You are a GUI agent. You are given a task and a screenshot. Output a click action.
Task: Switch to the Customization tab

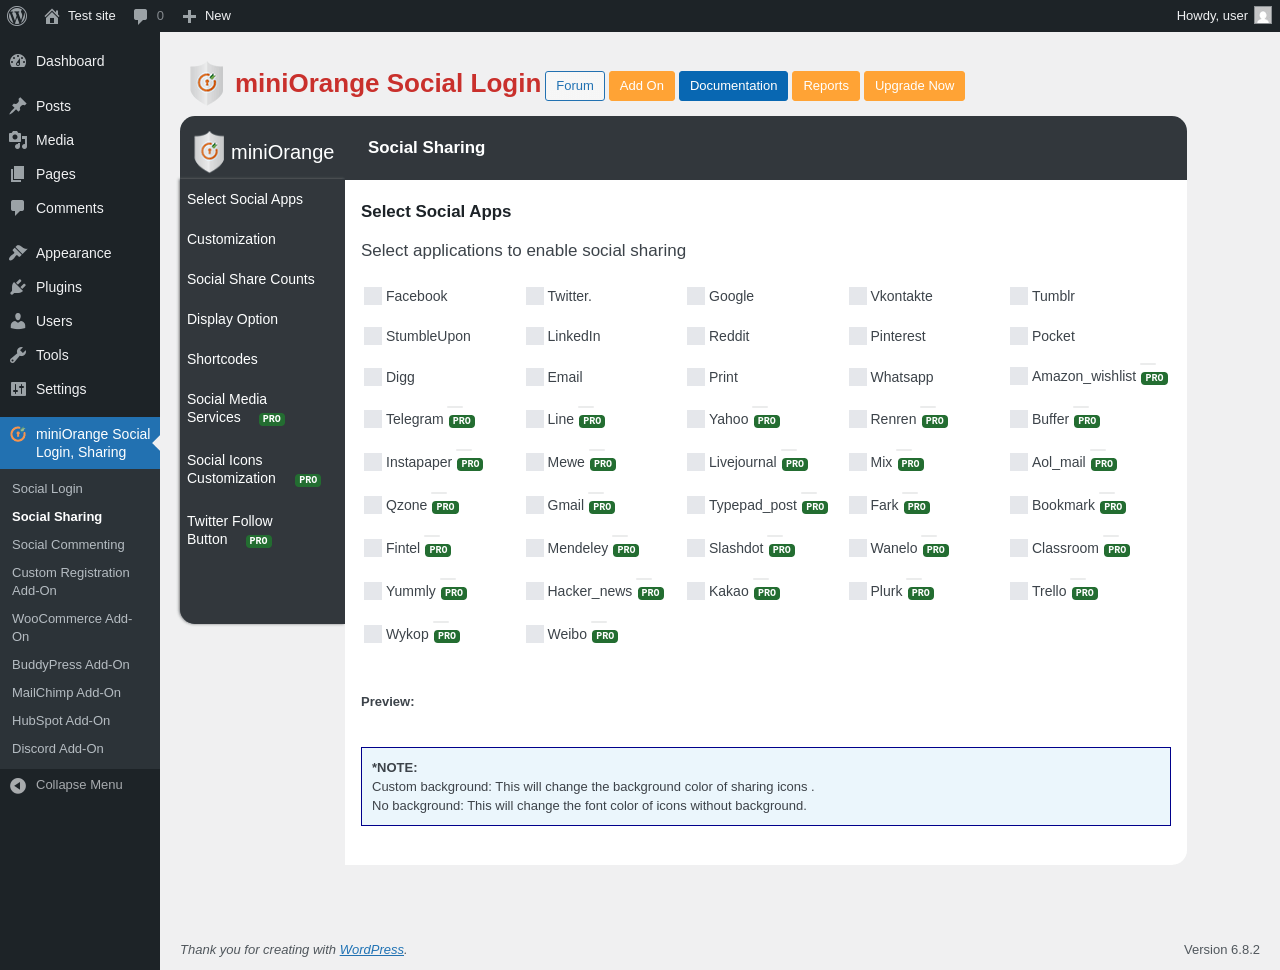tap(263, 239)
